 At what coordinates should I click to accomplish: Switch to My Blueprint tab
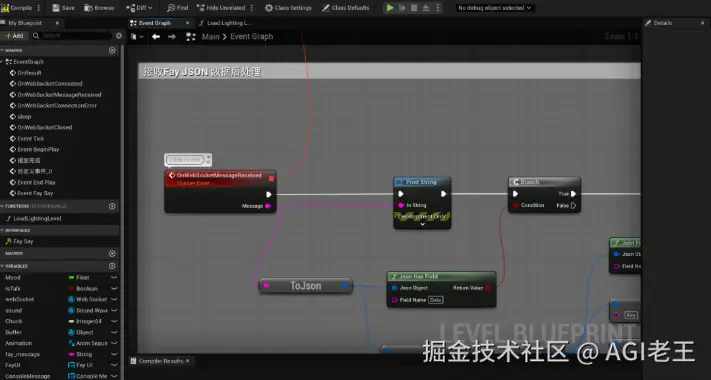click(x=25, y=23)
